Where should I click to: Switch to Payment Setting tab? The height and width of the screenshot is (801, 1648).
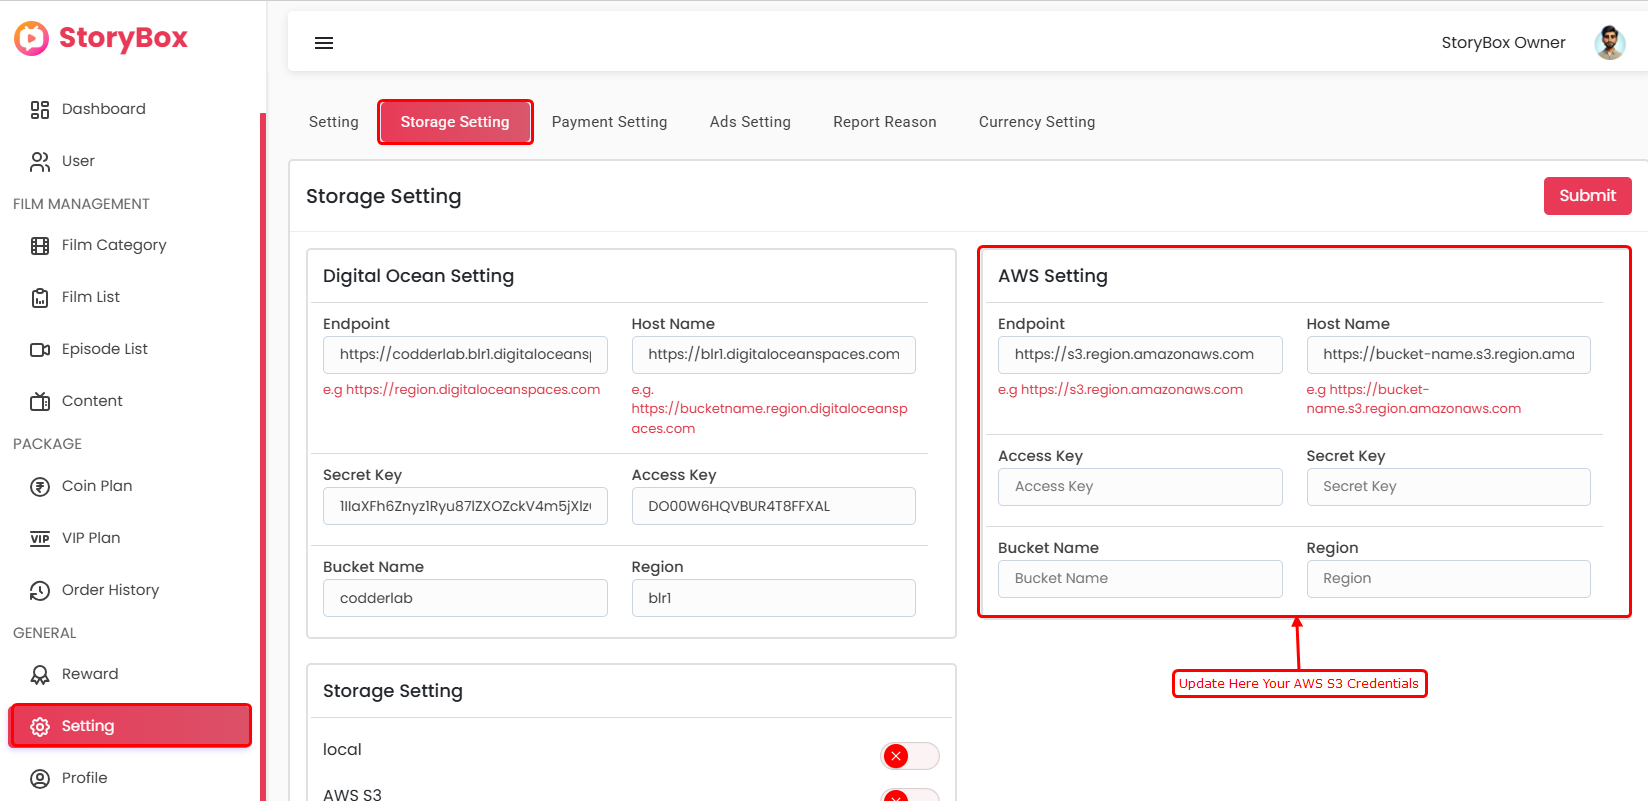(609, 122)
